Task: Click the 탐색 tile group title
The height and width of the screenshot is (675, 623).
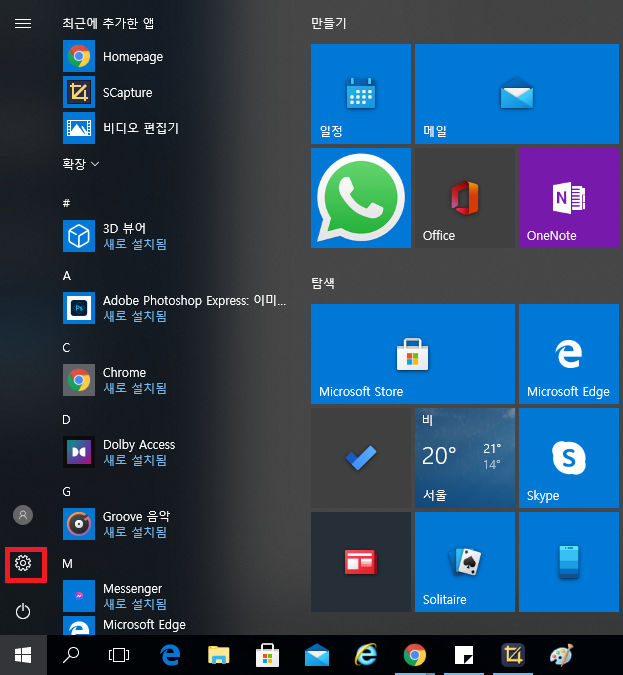Action: click(x=323, y=283)
